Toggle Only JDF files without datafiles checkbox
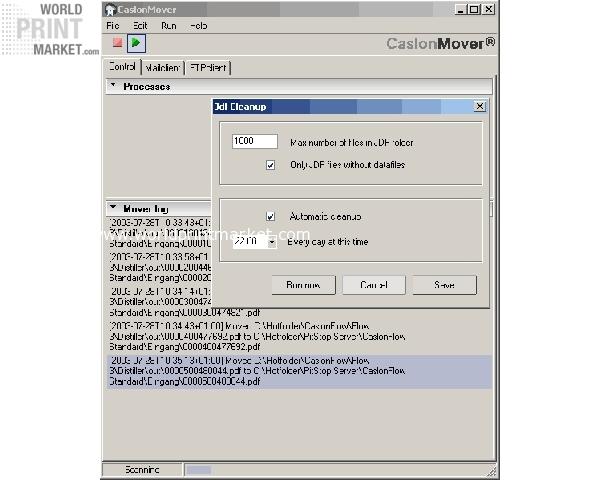This screenshot has height=480, width=600. pyautogui.click(x=271, y=165)
